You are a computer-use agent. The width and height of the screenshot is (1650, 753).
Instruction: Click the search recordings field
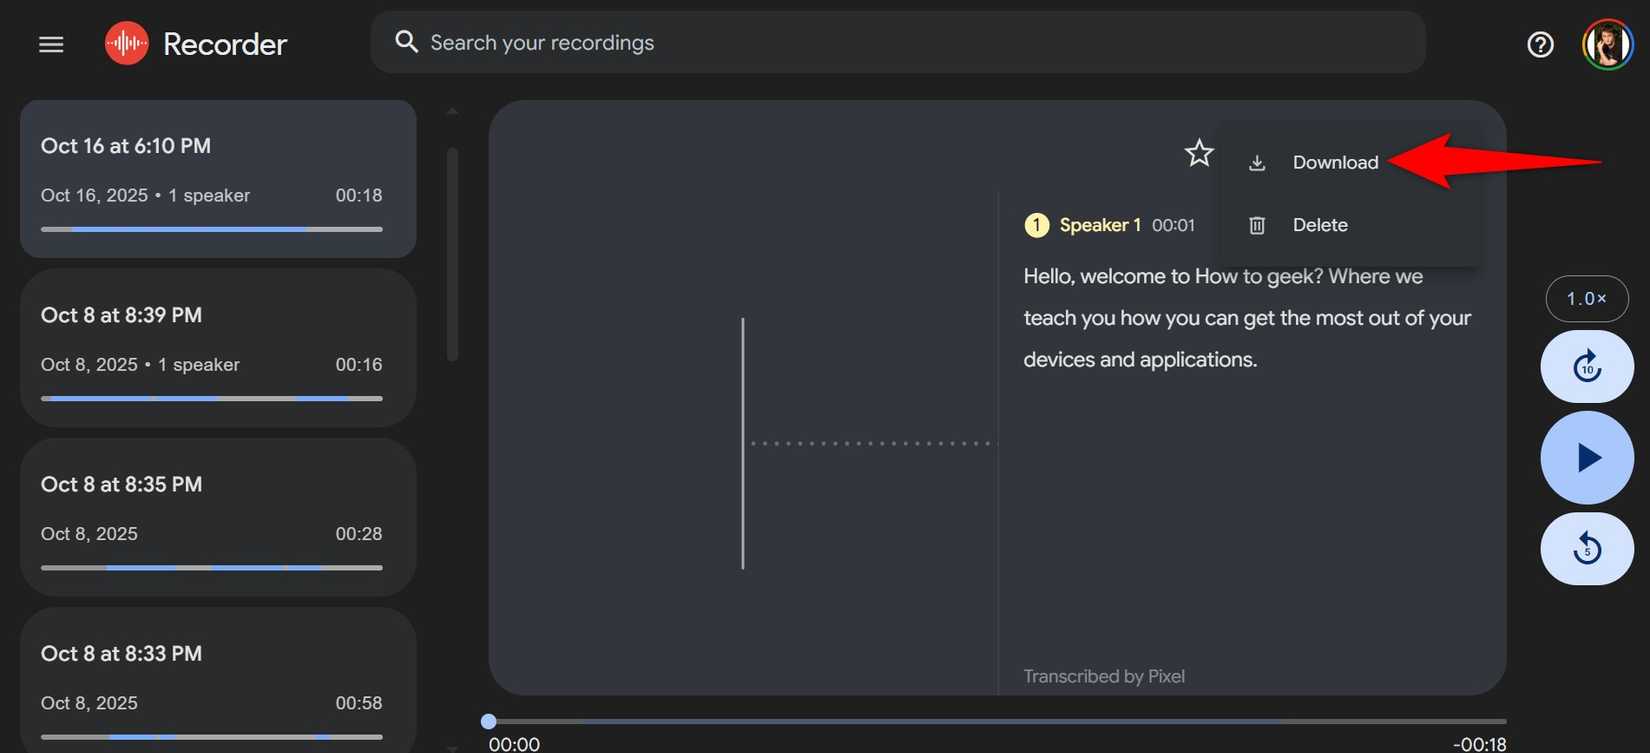[900, 43]
